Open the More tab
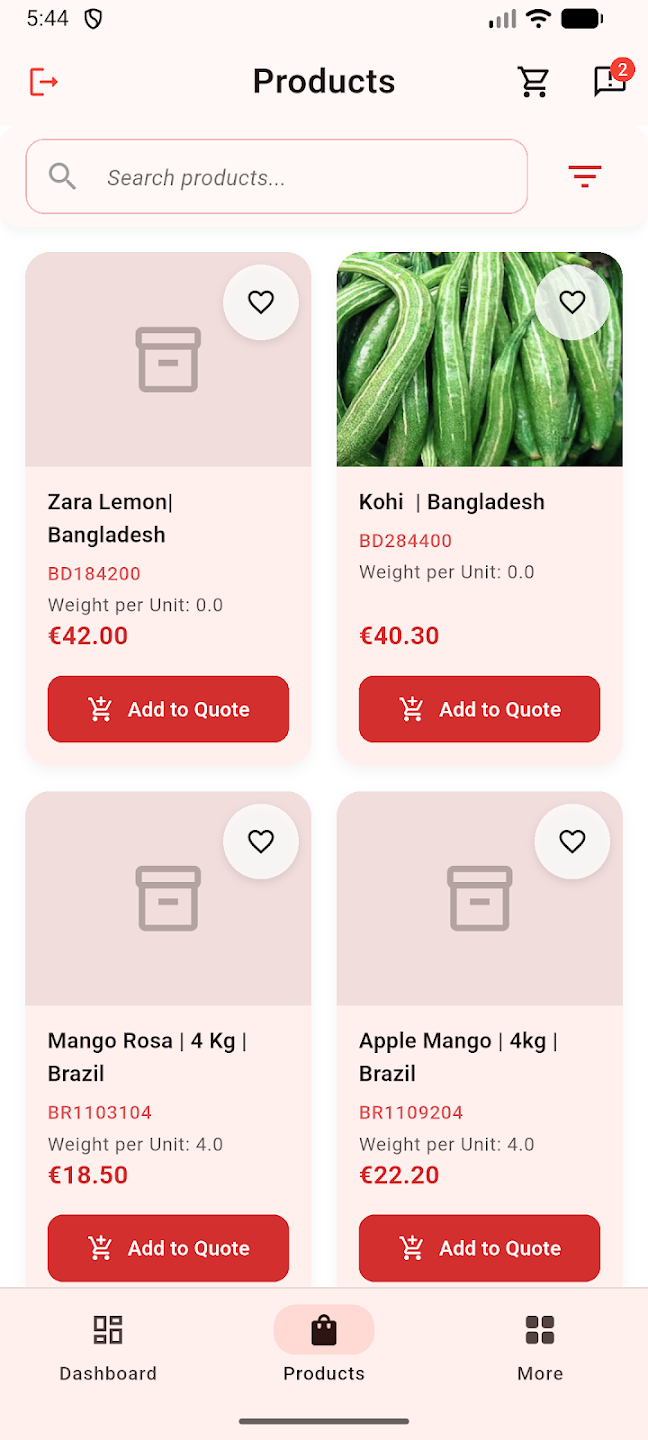The height and width of the screenshot is (1440, 648). click(540, 1345)
